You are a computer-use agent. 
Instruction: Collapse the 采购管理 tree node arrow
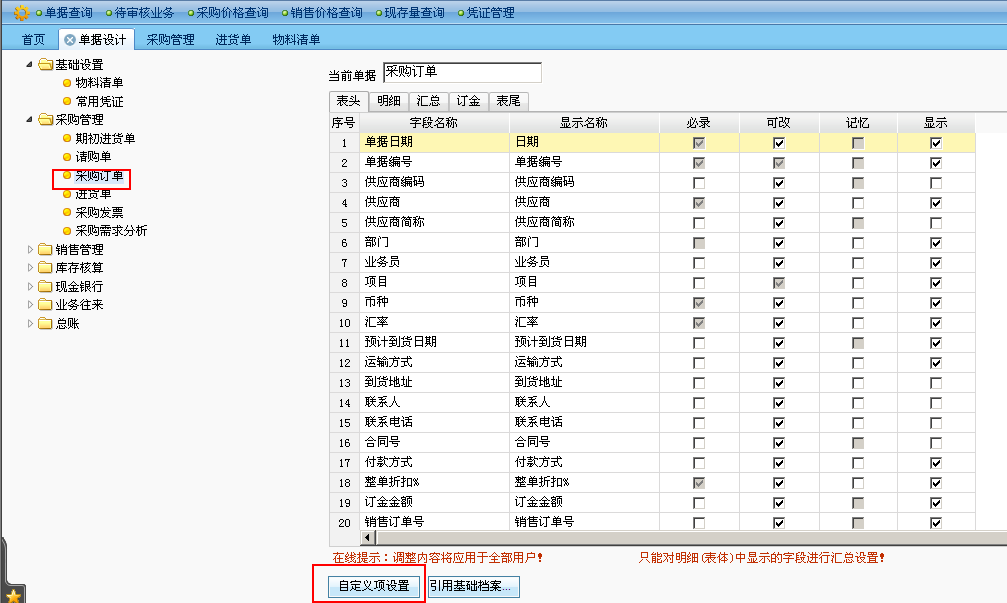(30, 119)
